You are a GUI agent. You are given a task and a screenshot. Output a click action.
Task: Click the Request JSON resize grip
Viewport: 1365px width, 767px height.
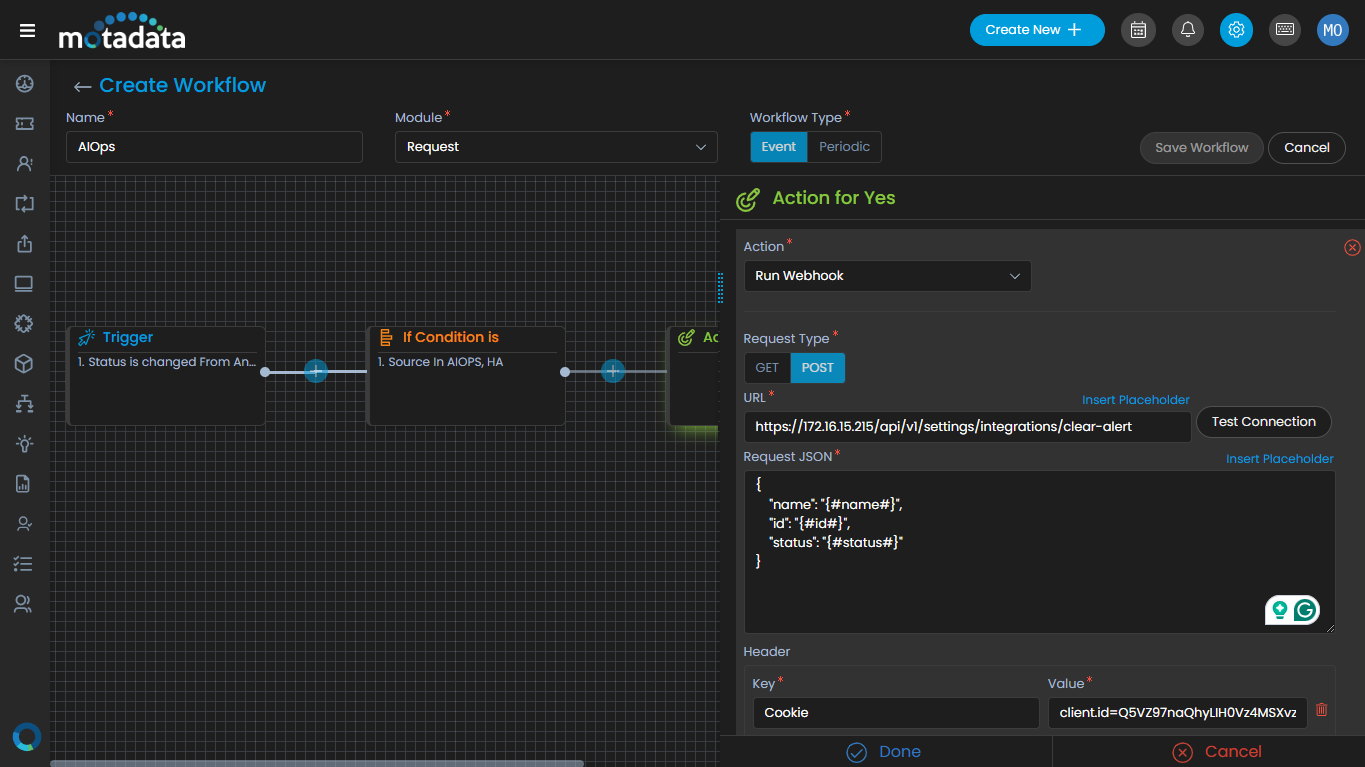[1330, 627]
